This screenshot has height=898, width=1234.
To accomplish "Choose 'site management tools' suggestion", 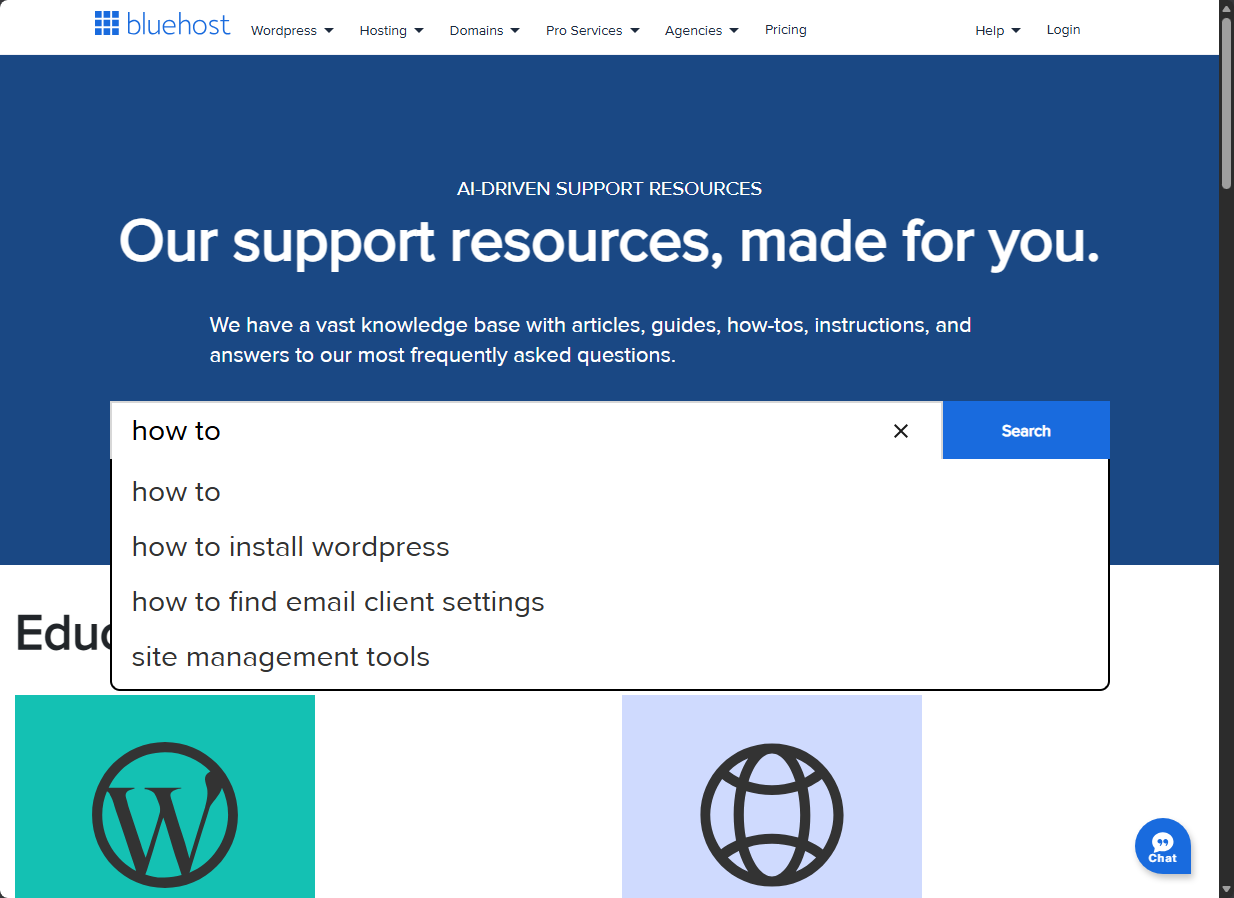I will [x=280, y=657].
